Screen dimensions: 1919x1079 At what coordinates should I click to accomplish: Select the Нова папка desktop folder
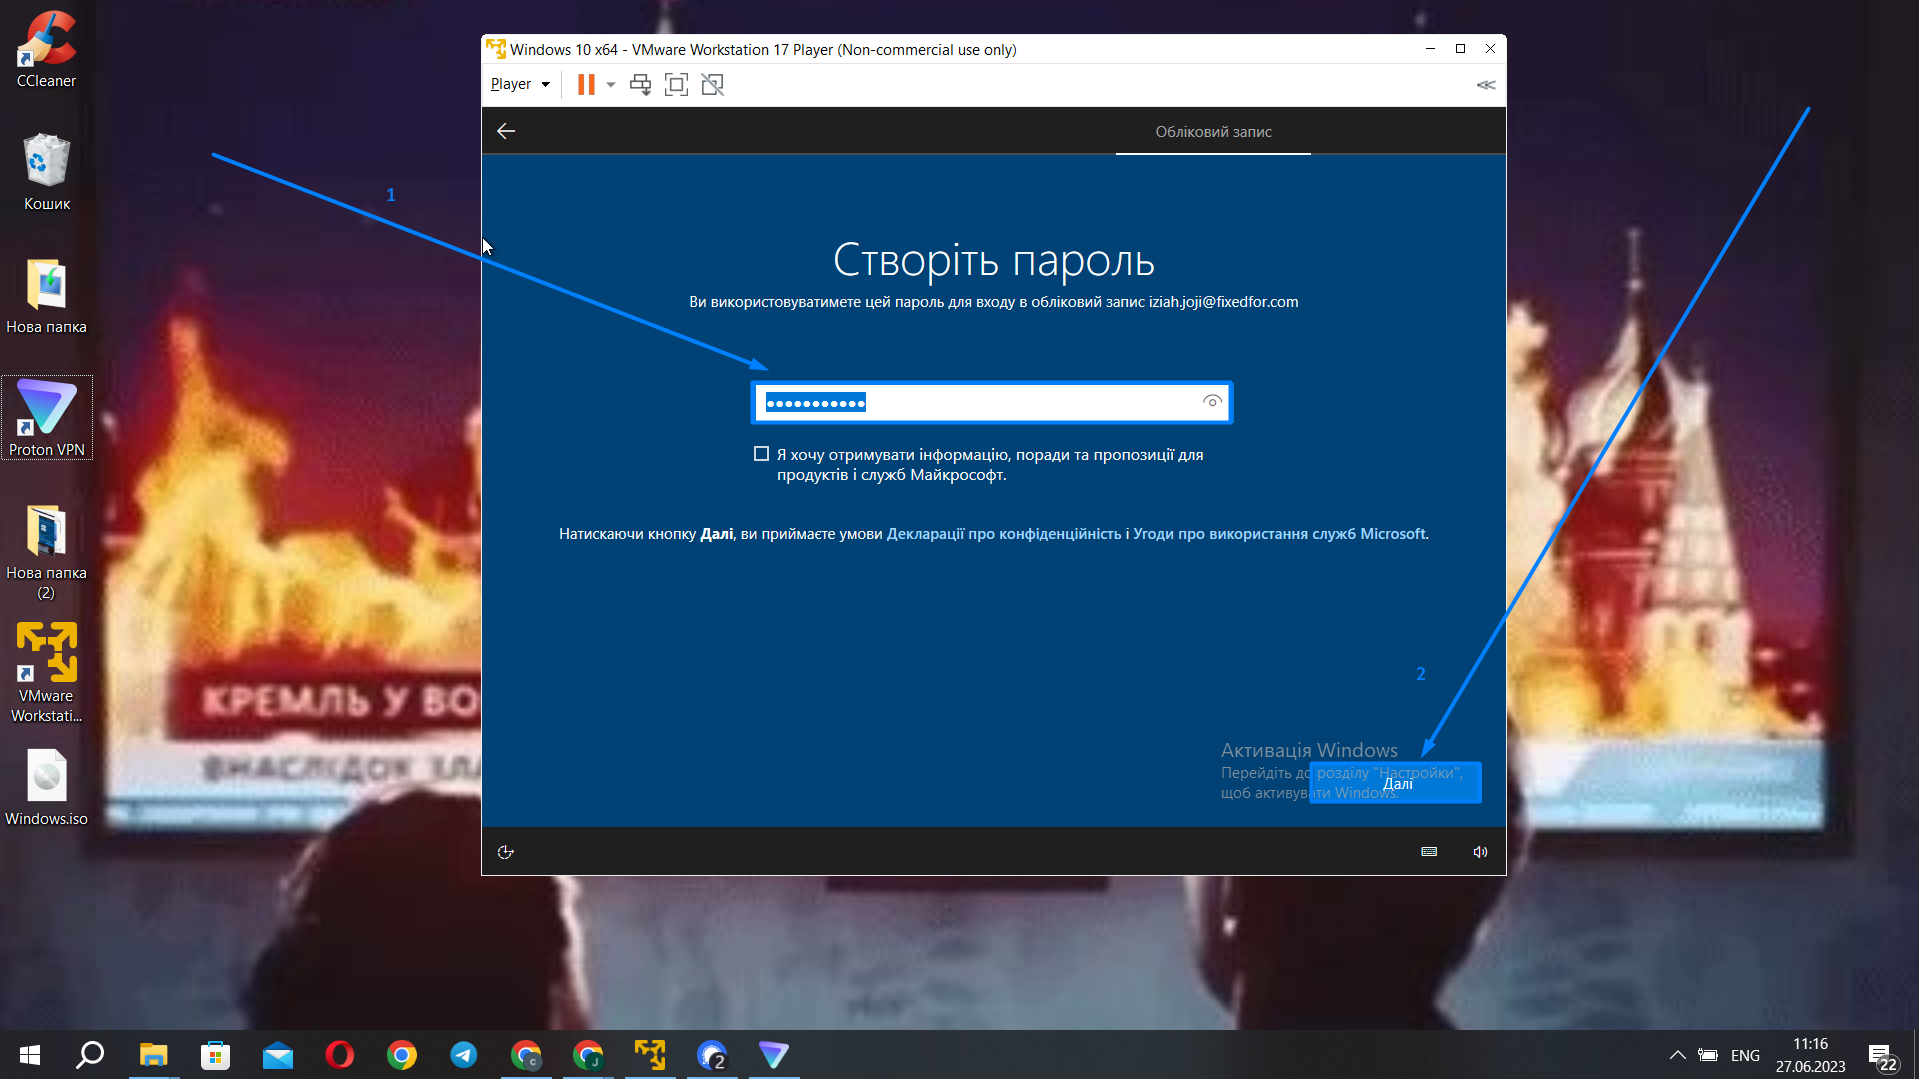point(46,296)
